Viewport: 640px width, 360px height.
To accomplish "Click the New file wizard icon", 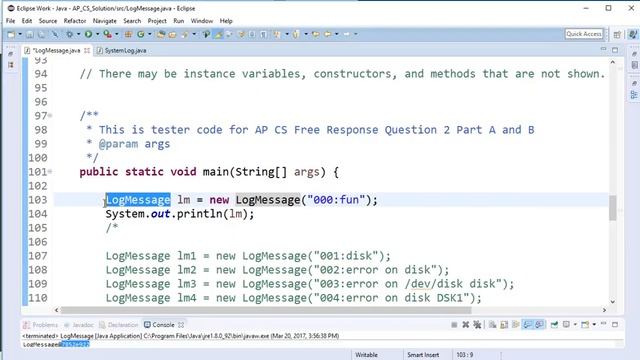I will [11, 34].
